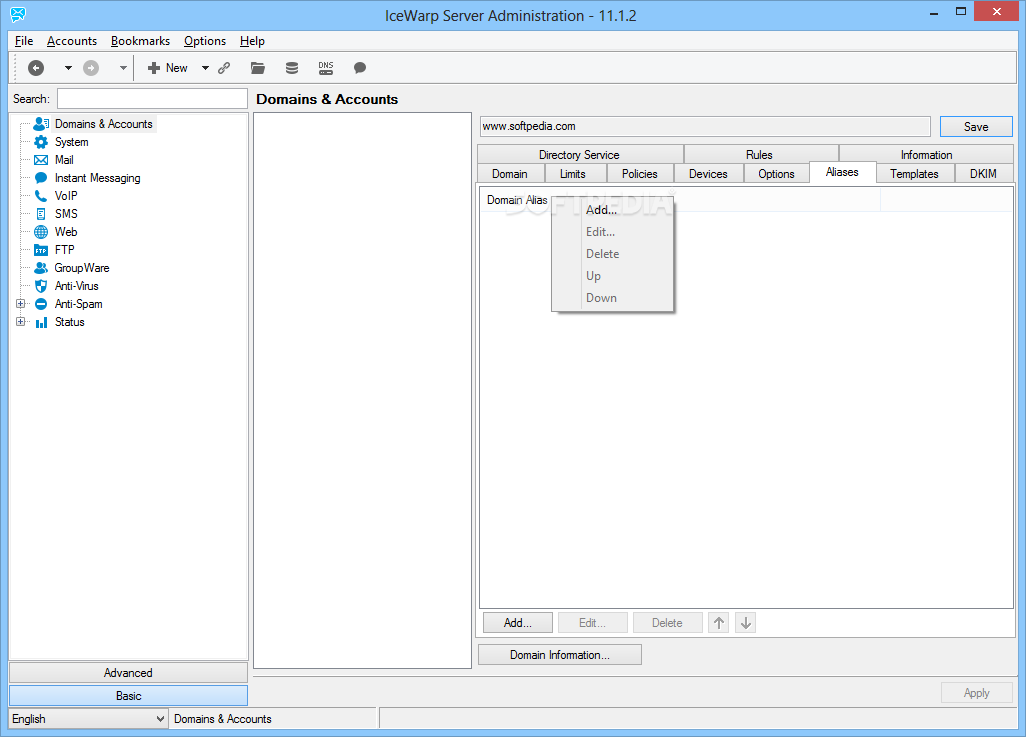Viewport: 1026px width, 737px height.
Task: Click the Mail envelope icon
Action: [x=41, y=160]
